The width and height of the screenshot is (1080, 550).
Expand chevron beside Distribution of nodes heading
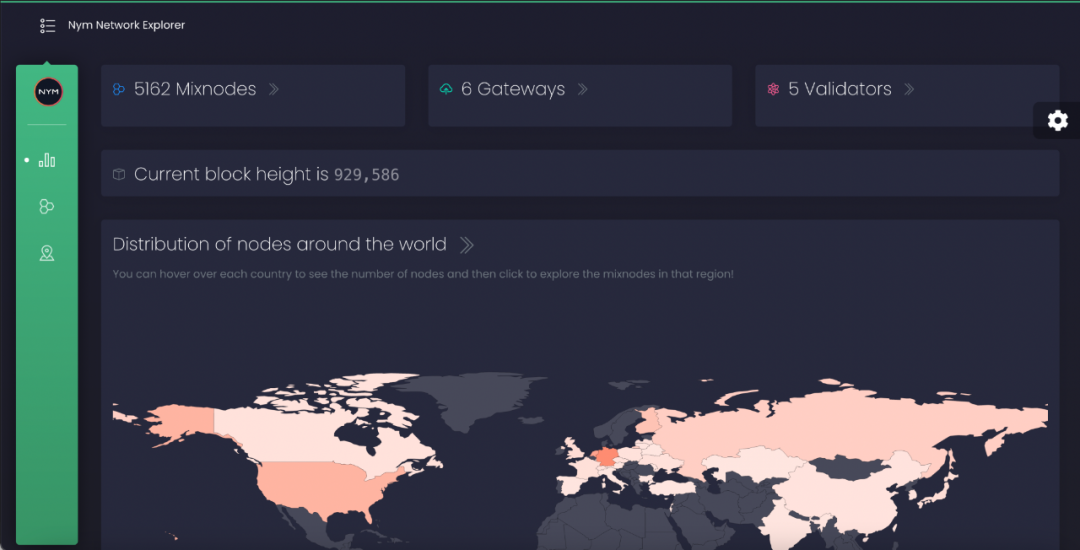(466, 244)
